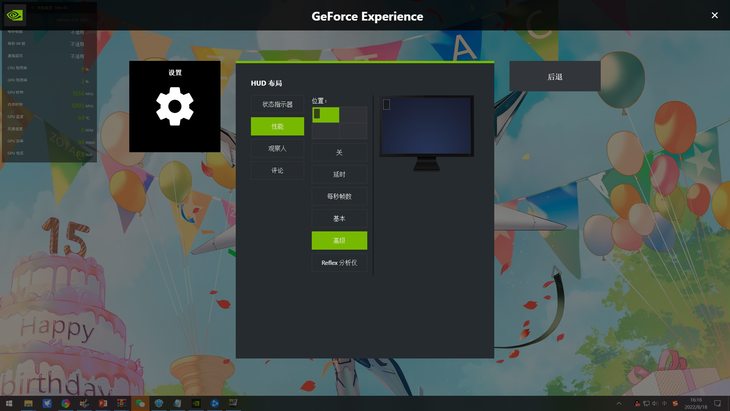The image size is (730, 411).
Task: Select the 延时 latency option
Action: (x=339, y=174)
